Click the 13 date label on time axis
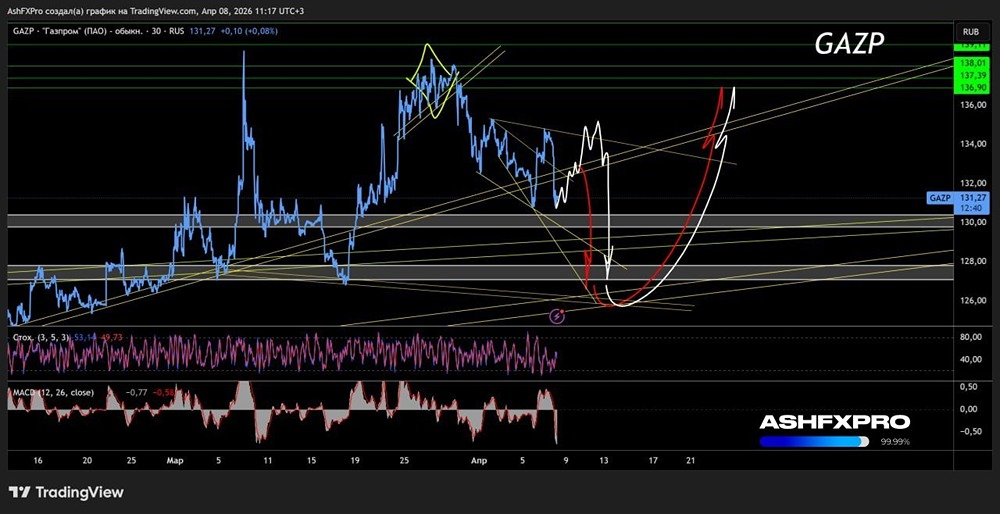Screen dimensions: 1000x514 pyautogui.click(x=605, y=460)
